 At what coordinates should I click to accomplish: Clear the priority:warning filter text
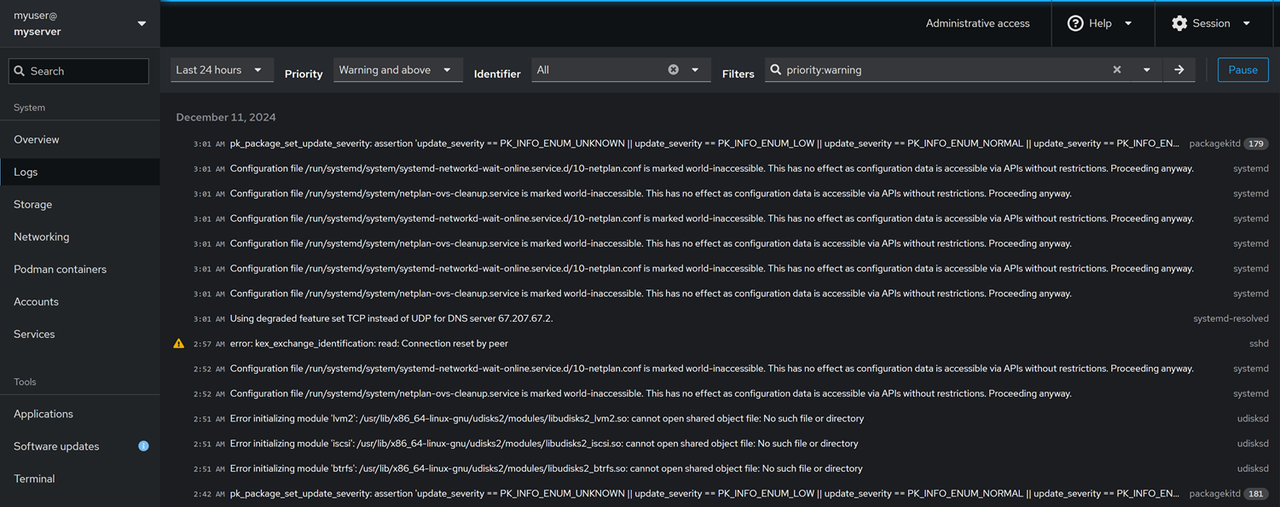1117,70
